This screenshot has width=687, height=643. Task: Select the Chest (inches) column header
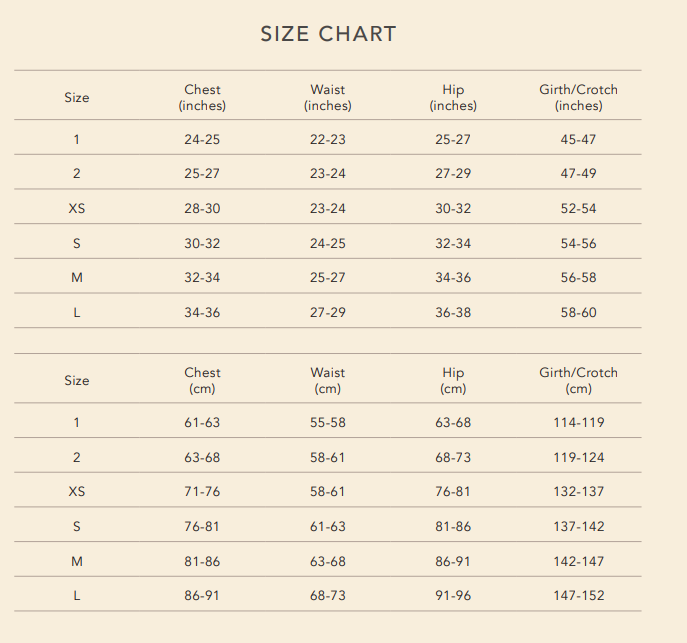click(x=202, y=97)
